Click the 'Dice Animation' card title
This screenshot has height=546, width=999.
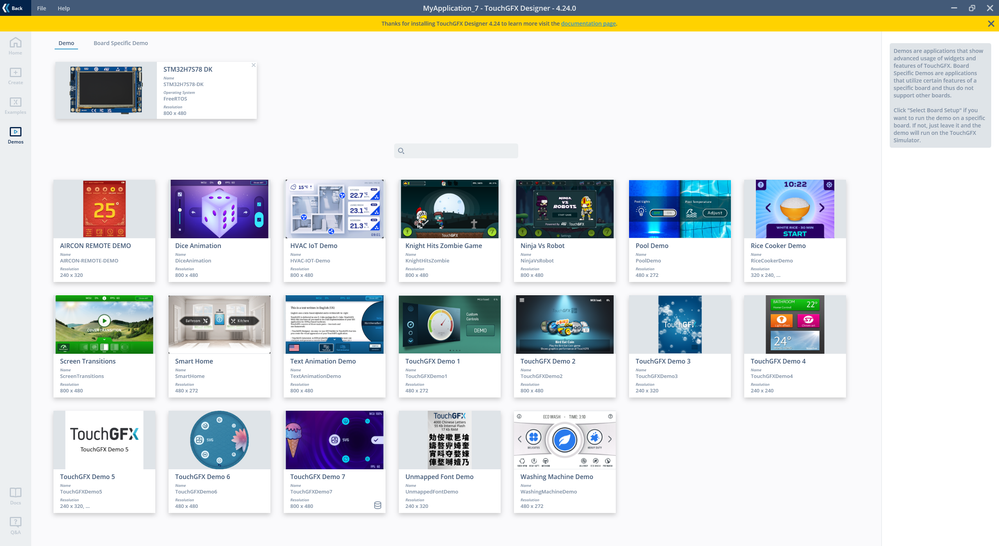tap(198, 246)
